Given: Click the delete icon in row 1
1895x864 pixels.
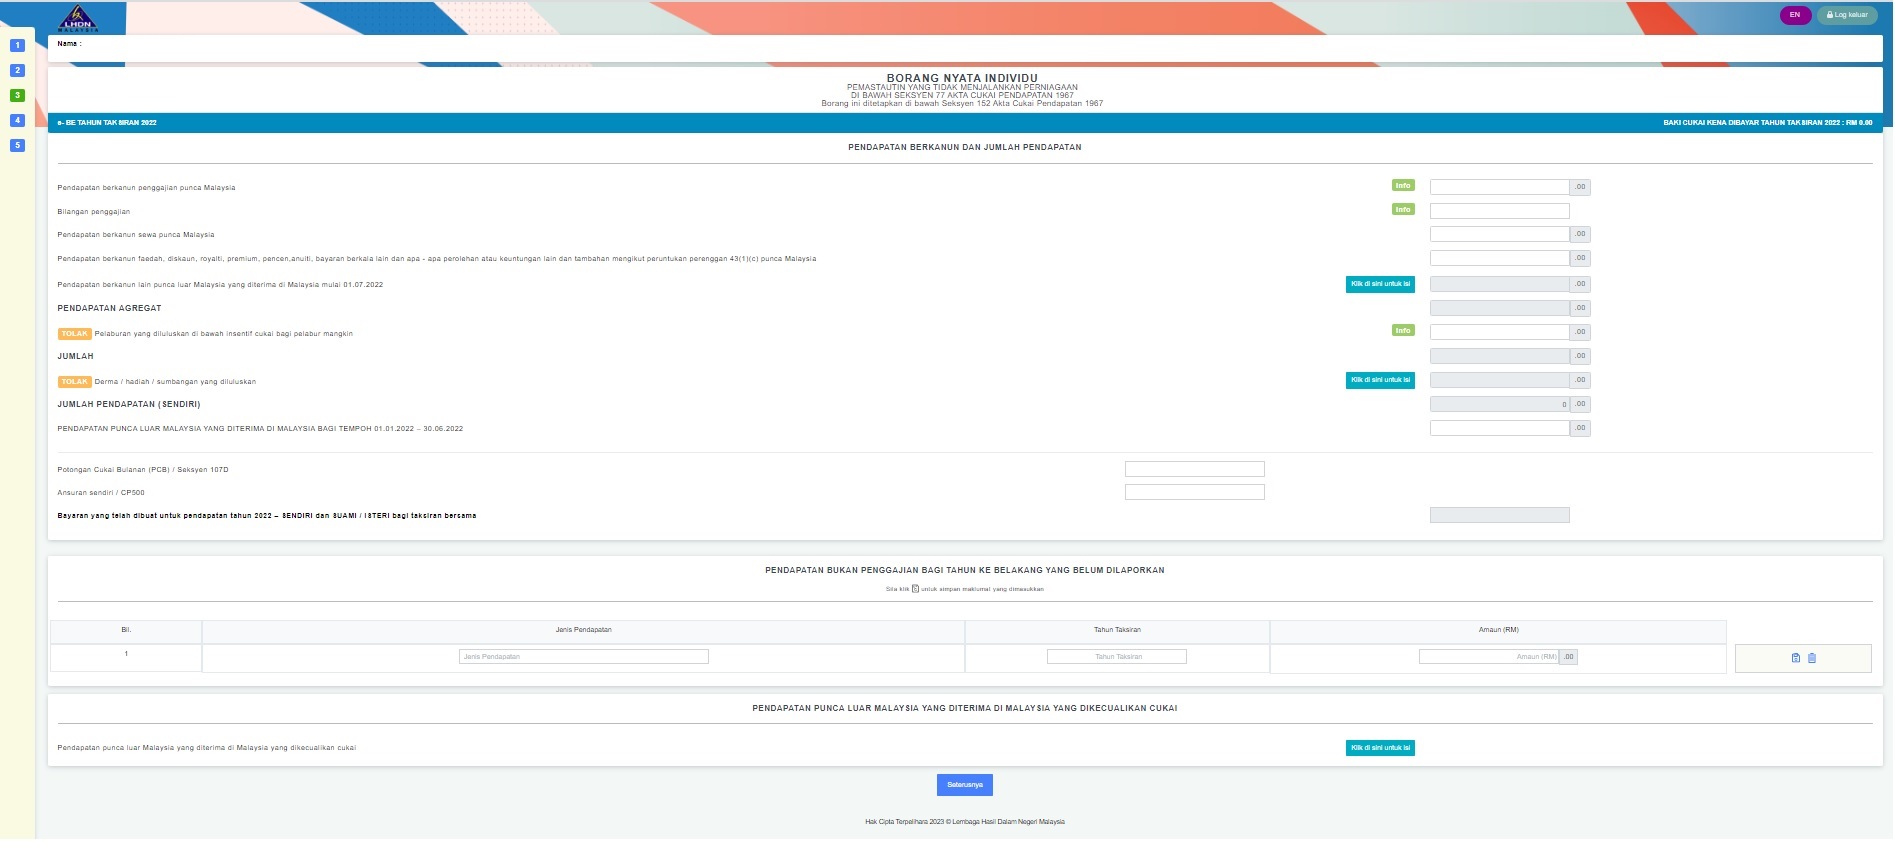Looking at the screenshot, I should [1812, 658].
